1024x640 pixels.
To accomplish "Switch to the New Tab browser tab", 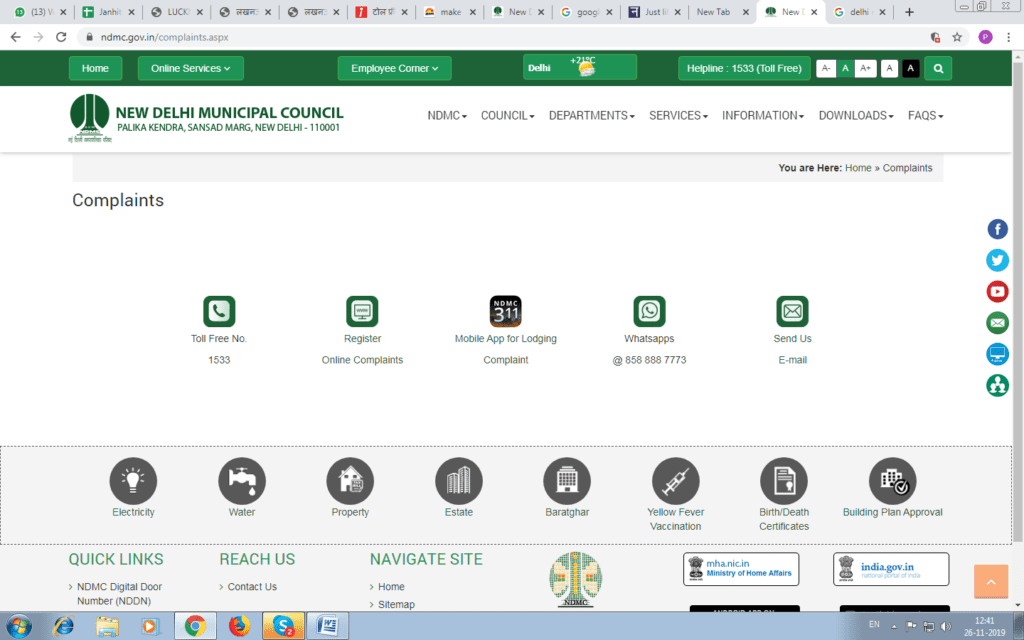I will (x=715, y=12).
